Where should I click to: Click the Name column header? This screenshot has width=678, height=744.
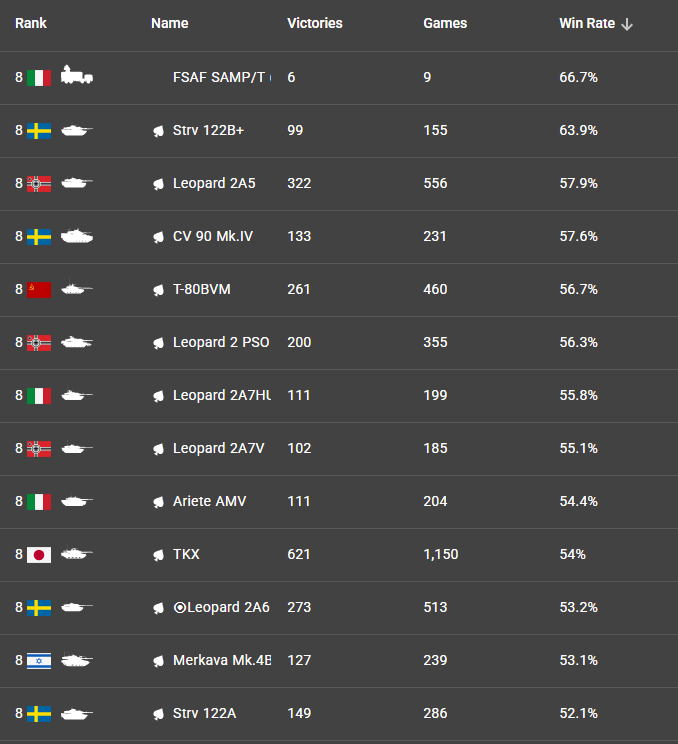point(169,23)
